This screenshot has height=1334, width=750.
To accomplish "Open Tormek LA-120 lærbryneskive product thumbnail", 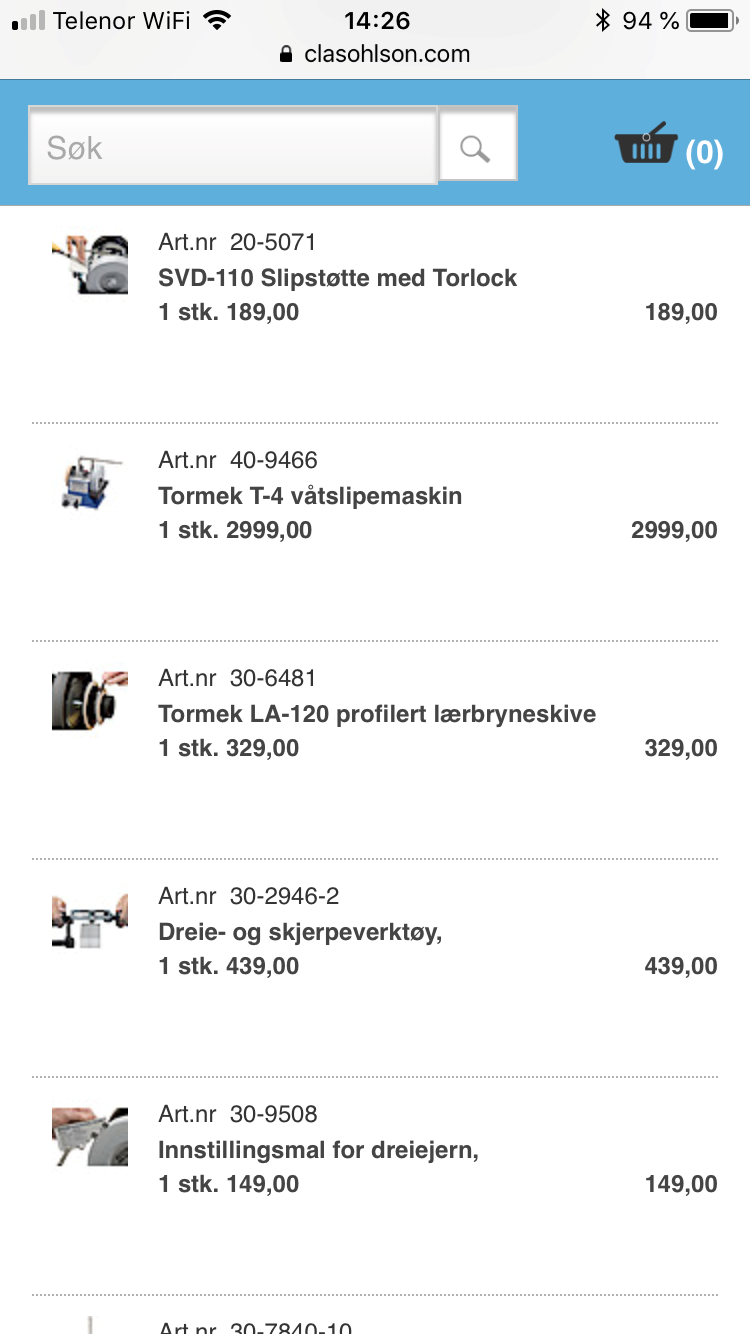I will [x=90, y=700].
